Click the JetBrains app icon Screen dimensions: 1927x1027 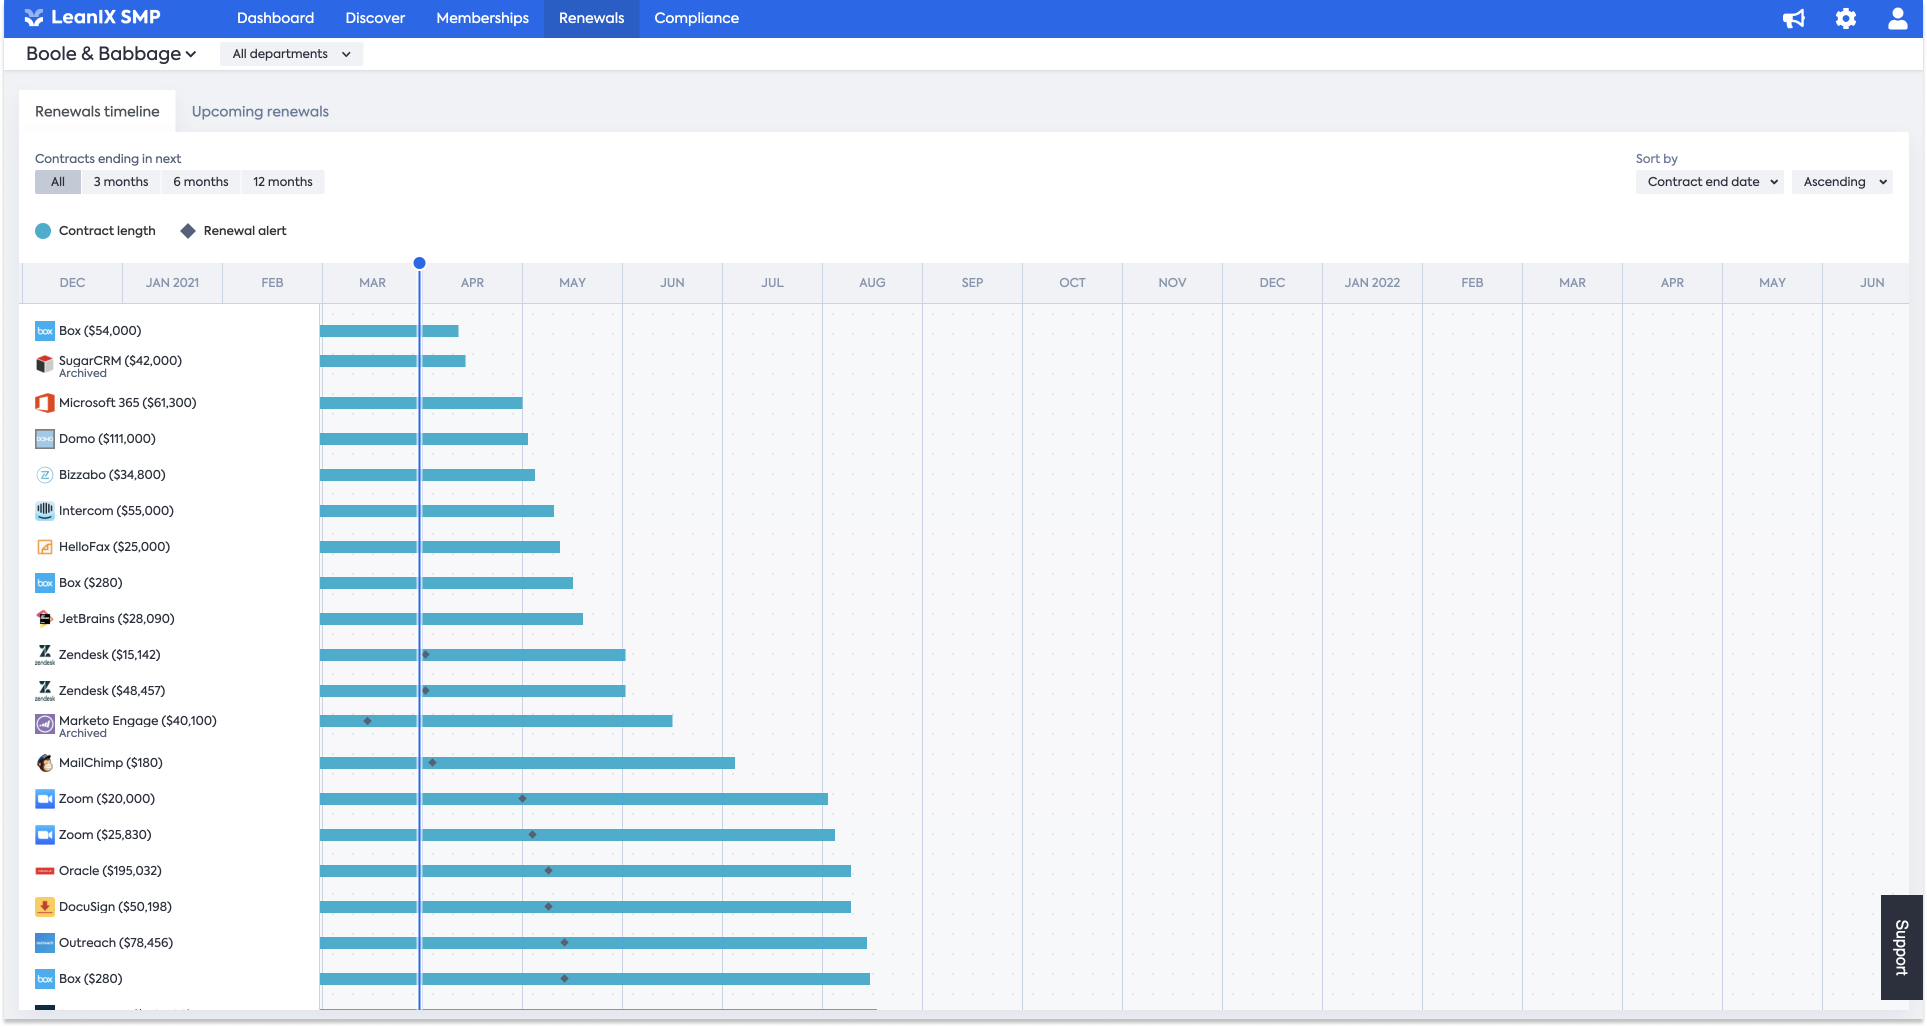click(45, 619)
